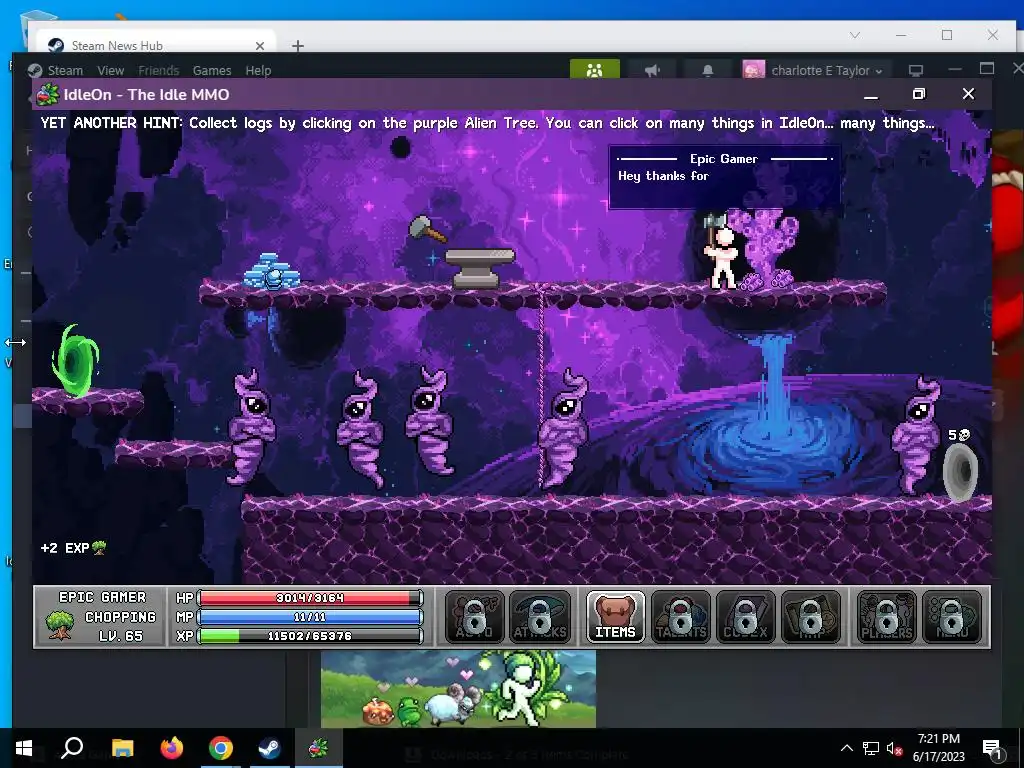Restore the IdleOn game window size
This screenshot has height=768, width=1024.
[x=919, y=94]
